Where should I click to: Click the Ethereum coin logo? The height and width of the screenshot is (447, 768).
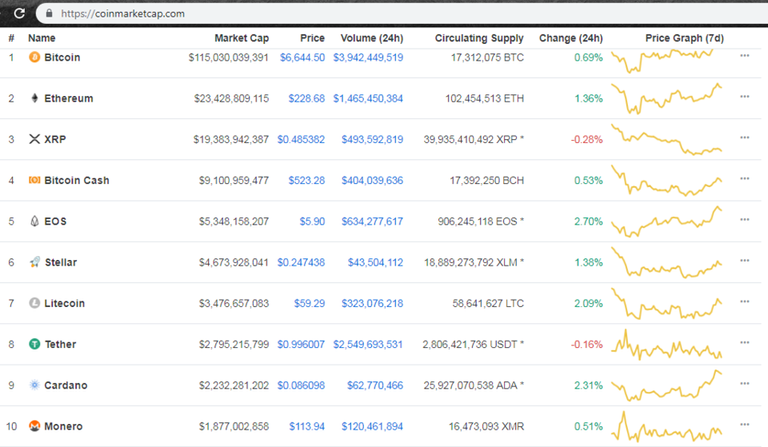coord(34,98)
